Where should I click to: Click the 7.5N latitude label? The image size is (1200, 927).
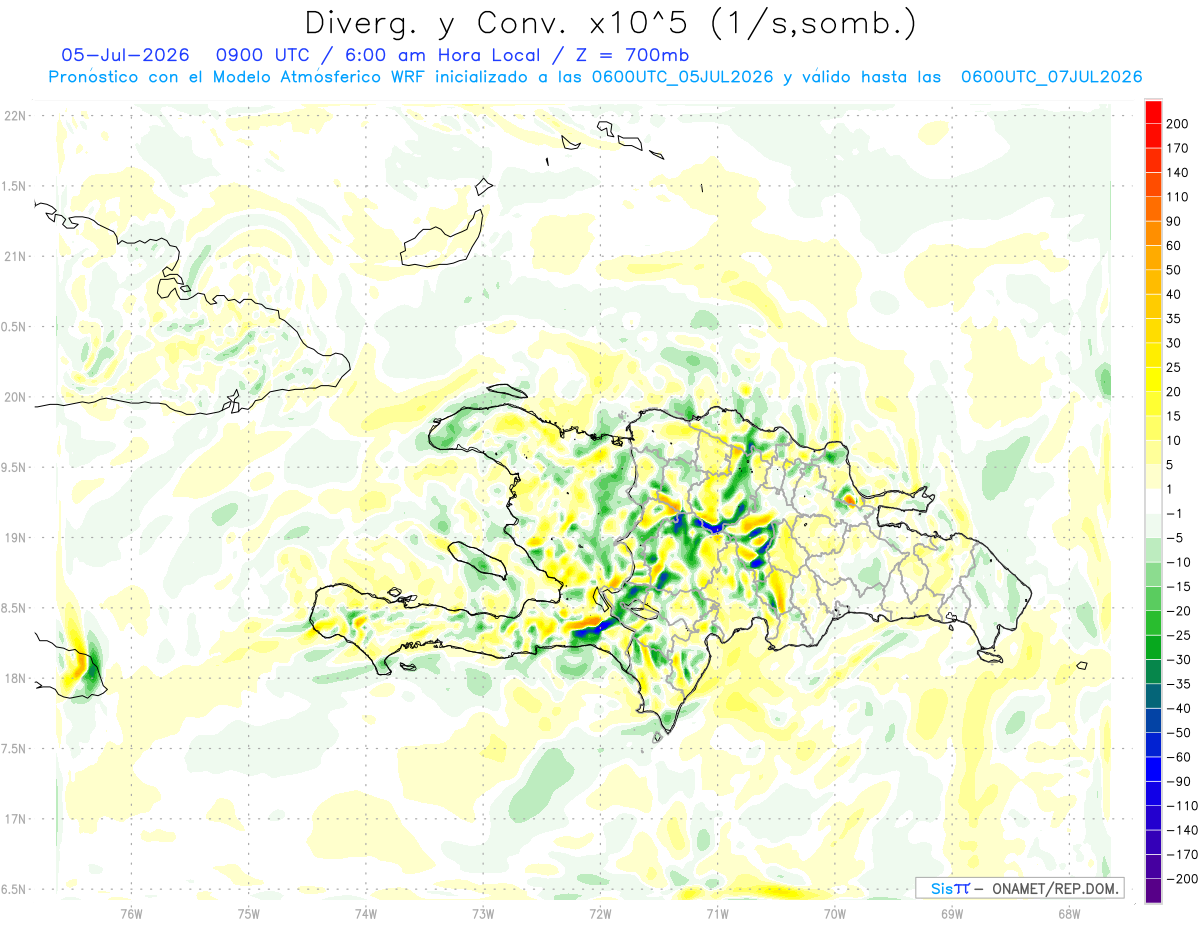pyautogui.click(x=15, y=749)
